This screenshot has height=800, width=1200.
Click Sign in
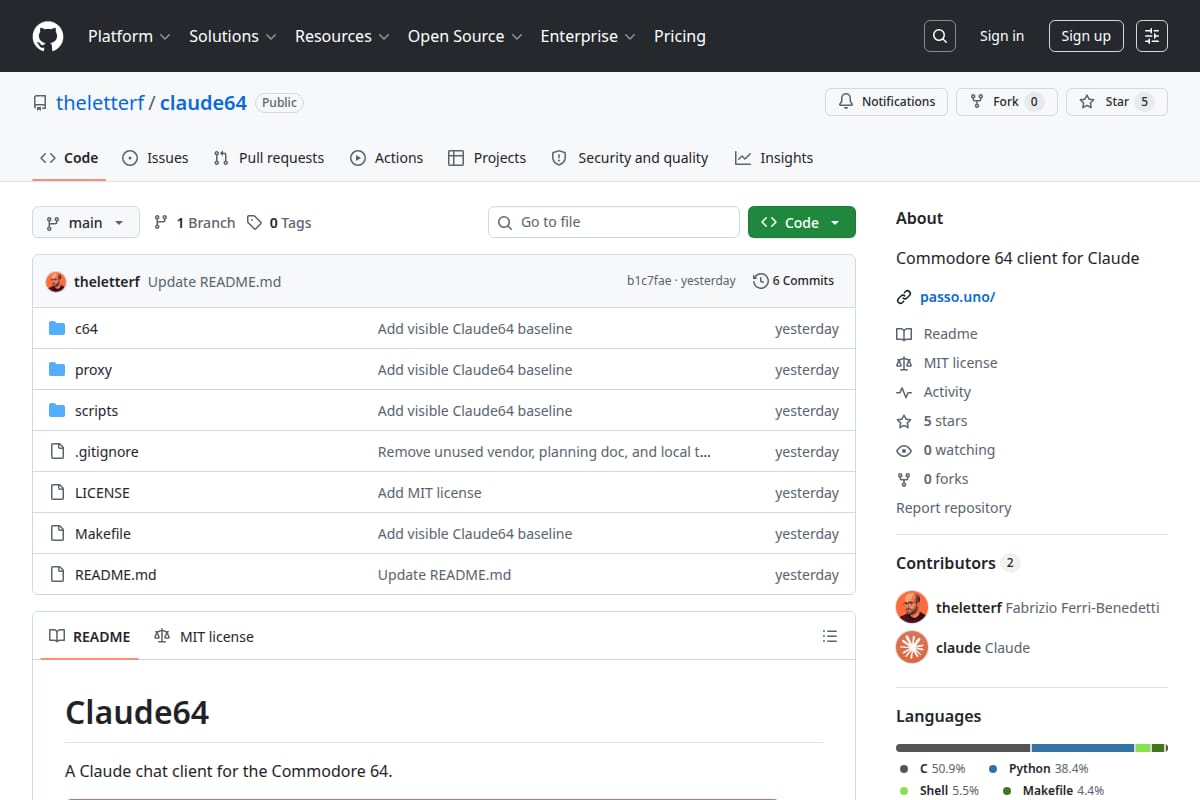[1002, 36]
